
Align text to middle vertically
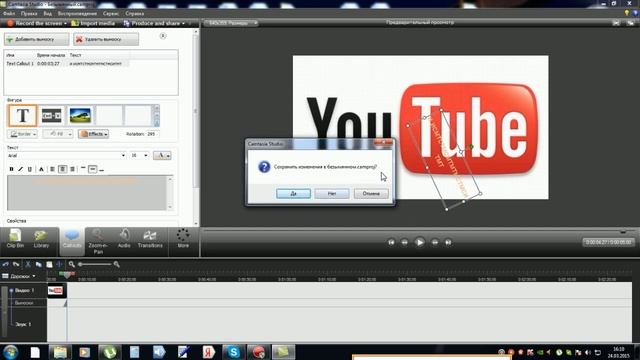point(93,169)
